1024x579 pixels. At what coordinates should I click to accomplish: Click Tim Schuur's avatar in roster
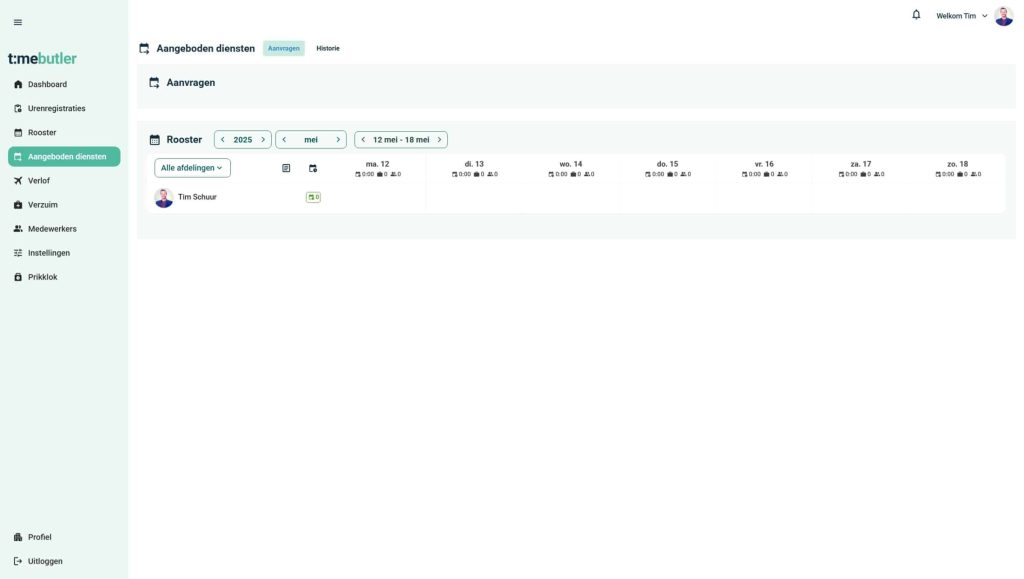(x=164, y=197)
